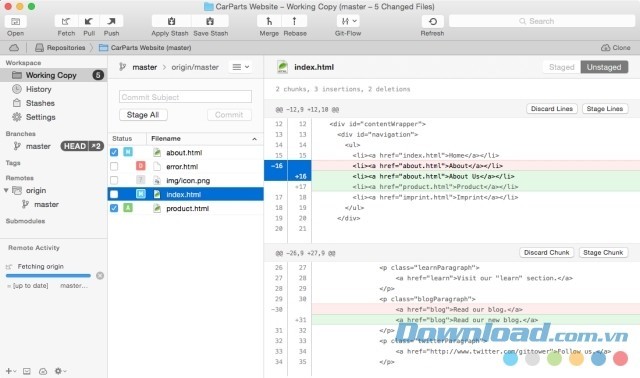Pull changes with the Pull icon

89,21
